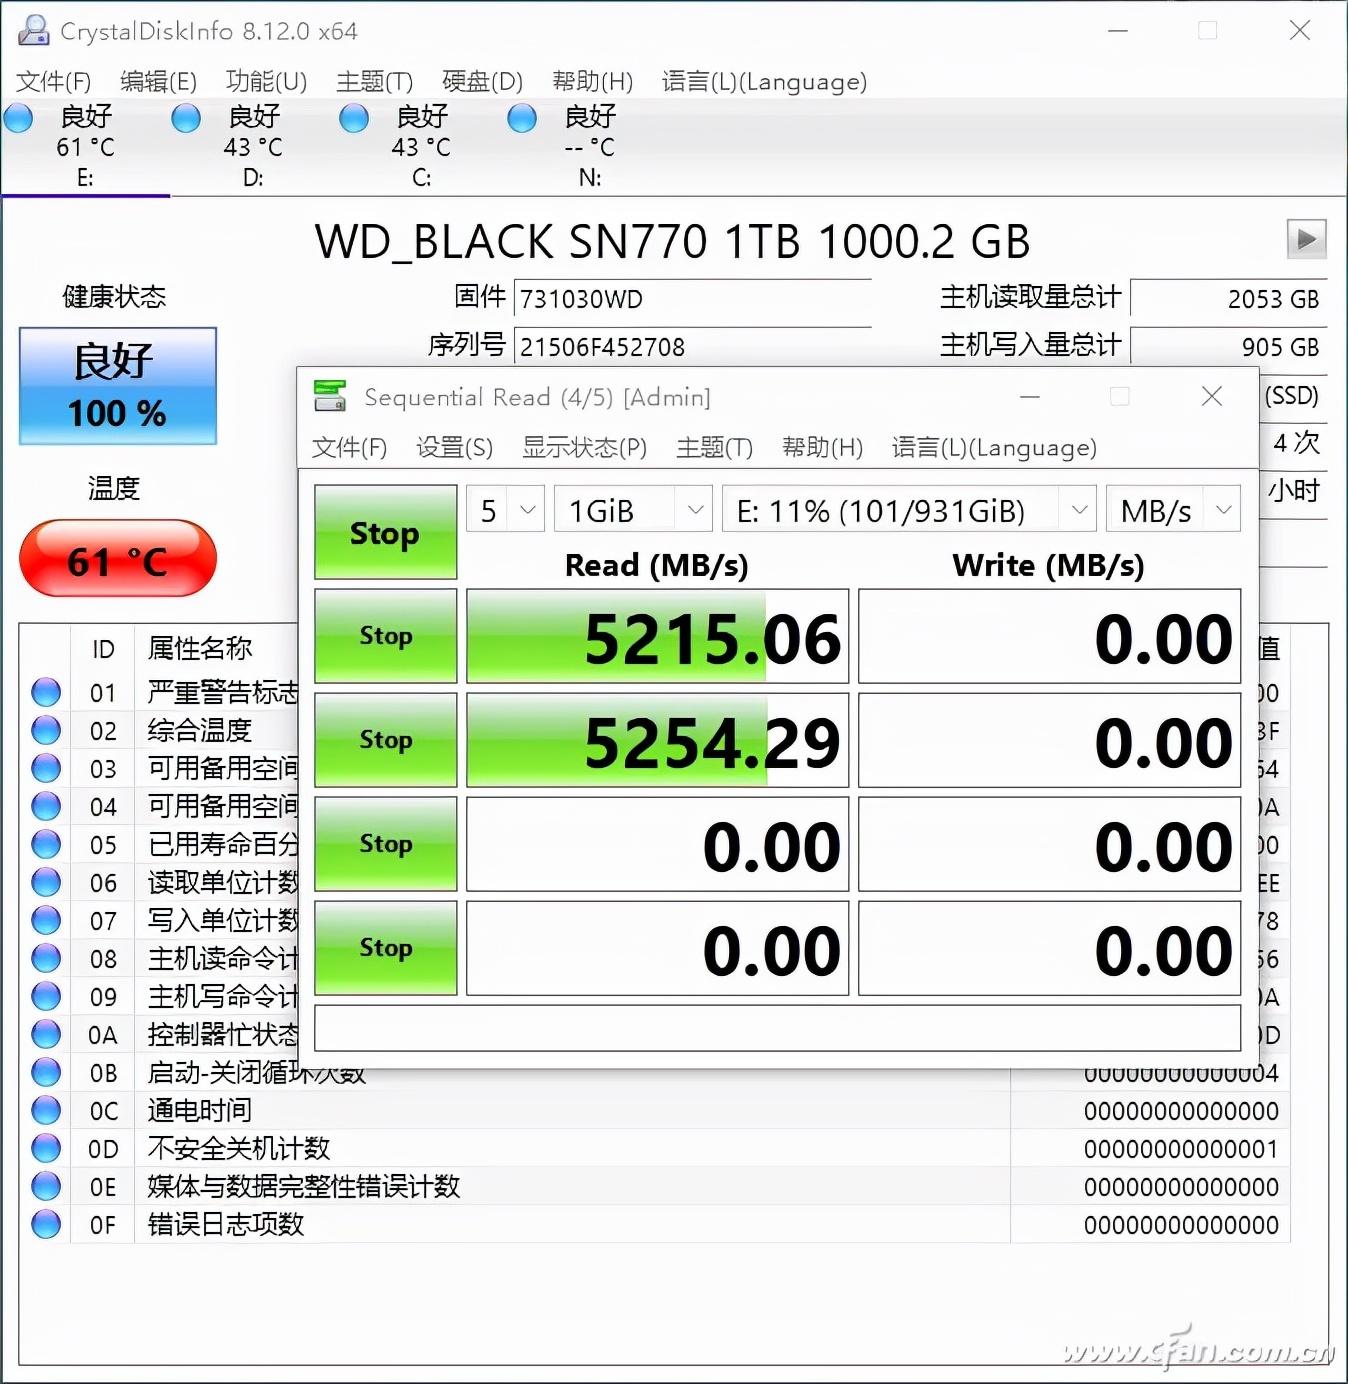Click the 通电时间 attribute row
Image resolution: width=1348 pixels, height=1384 pixels.
coord(655,1110)
